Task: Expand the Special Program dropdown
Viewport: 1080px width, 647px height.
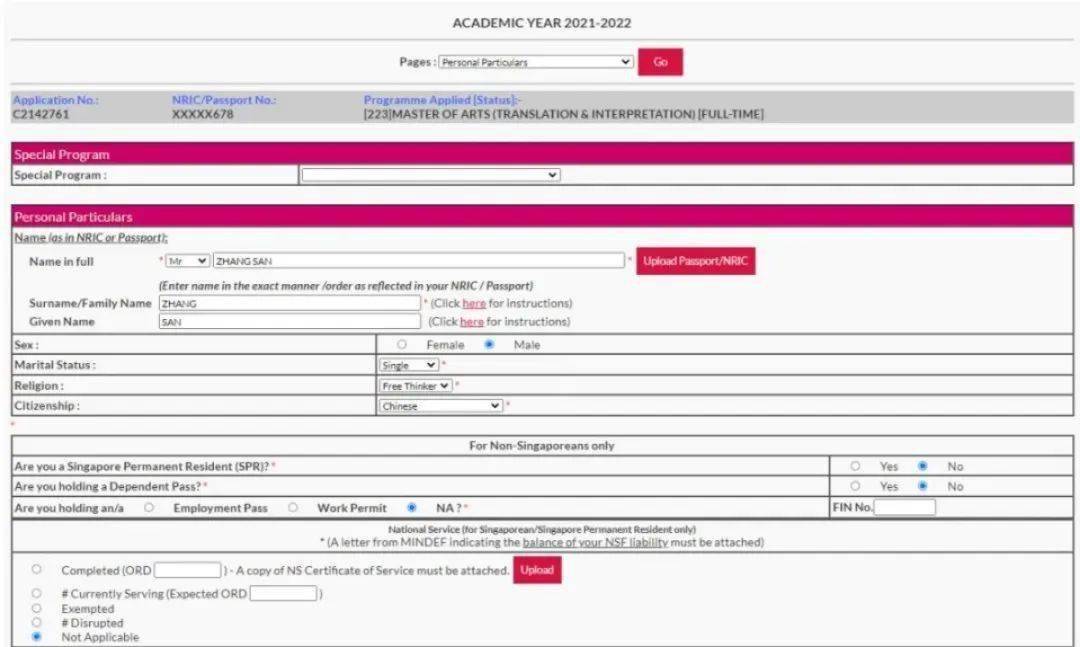Action: tap(430, 175)
